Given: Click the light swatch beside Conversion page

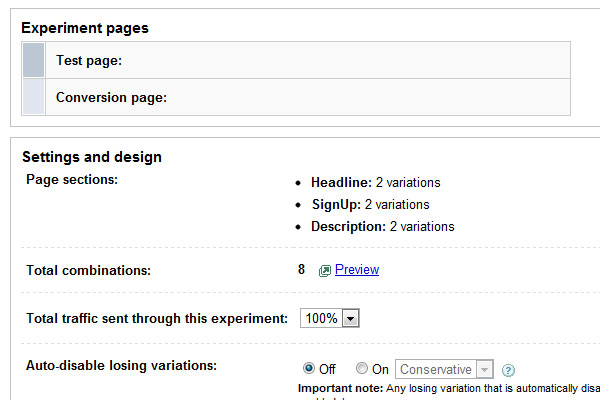Looking at the screenshot, I should 33,97.
